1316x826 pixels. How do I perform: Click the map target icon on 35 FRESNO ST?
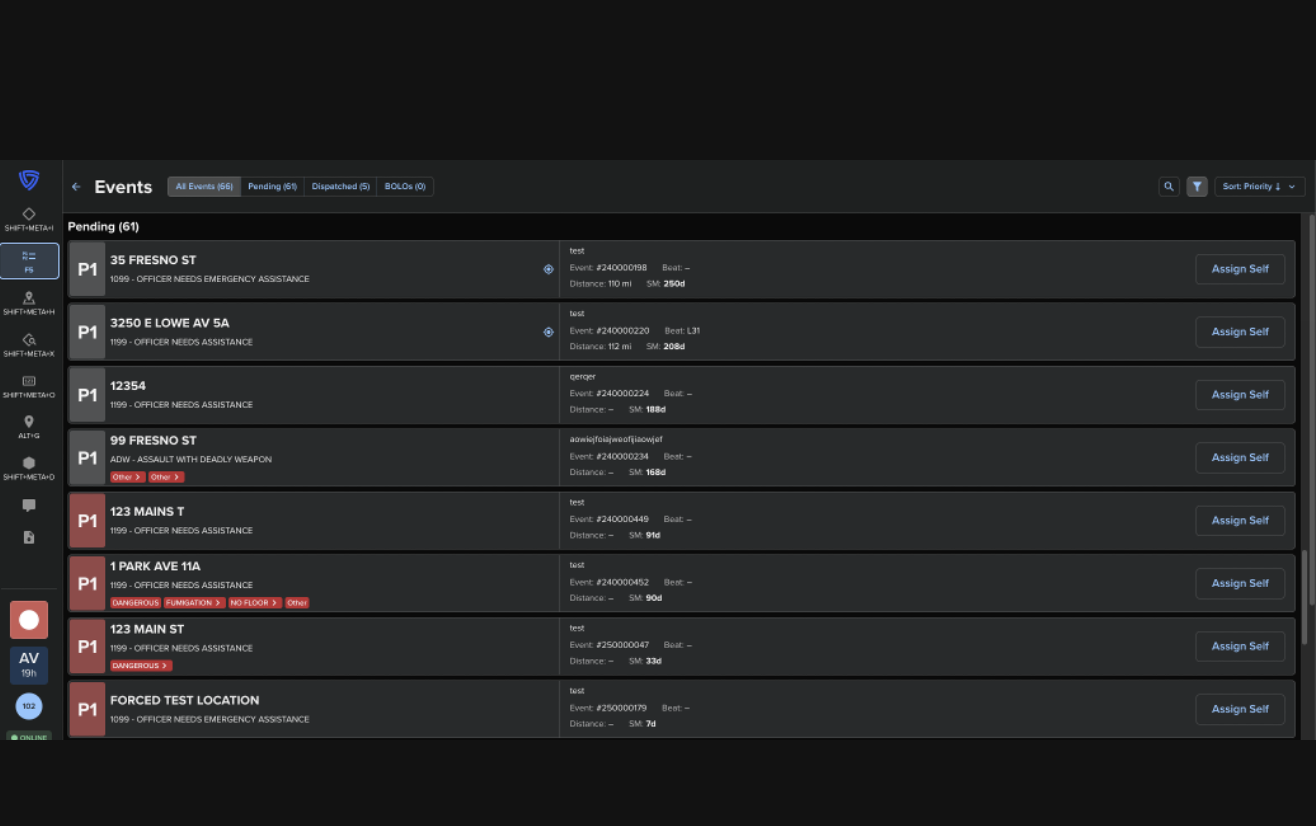click(548, 268)
